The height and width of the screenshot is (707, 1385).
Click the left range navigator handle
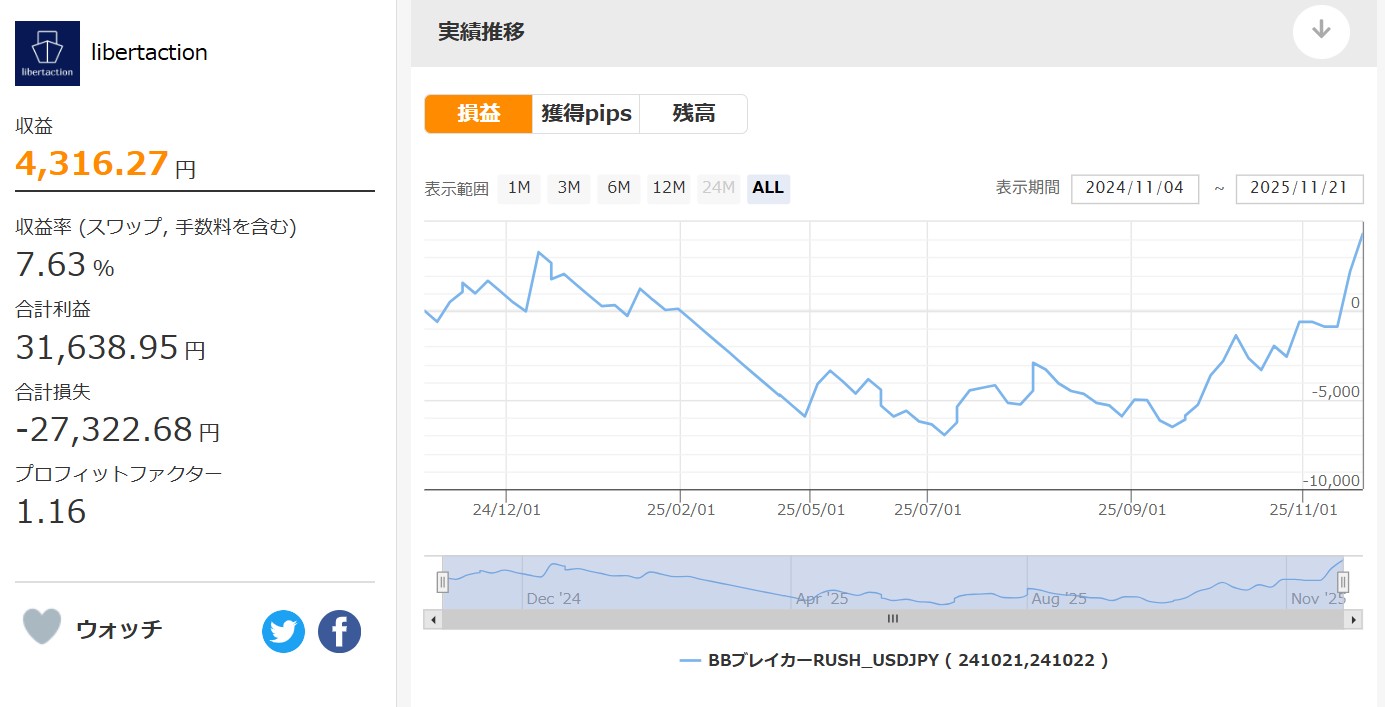[442, 582]
